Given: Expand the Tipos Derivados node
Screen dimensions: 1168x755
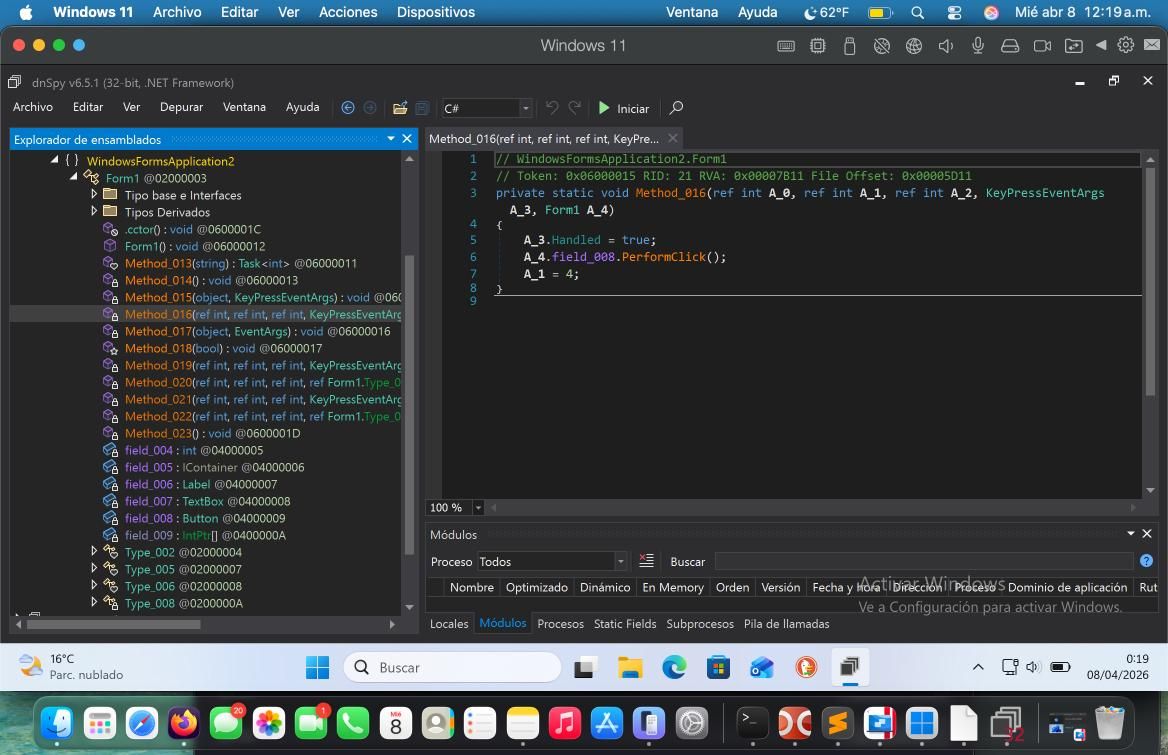Looking at the screenshot, I should [95, 212].
